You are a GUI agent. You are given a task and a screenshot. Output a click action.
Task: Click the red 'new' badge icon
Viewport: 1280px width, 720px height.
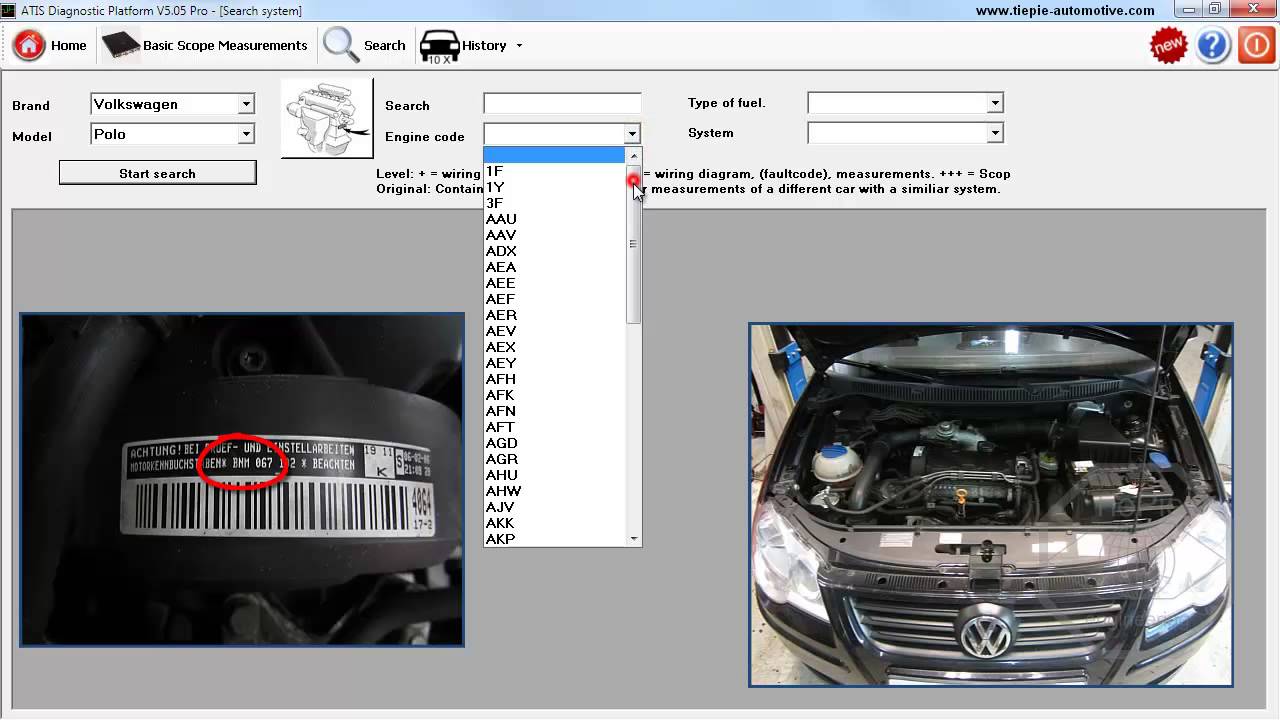click(x=1168, y=45)
